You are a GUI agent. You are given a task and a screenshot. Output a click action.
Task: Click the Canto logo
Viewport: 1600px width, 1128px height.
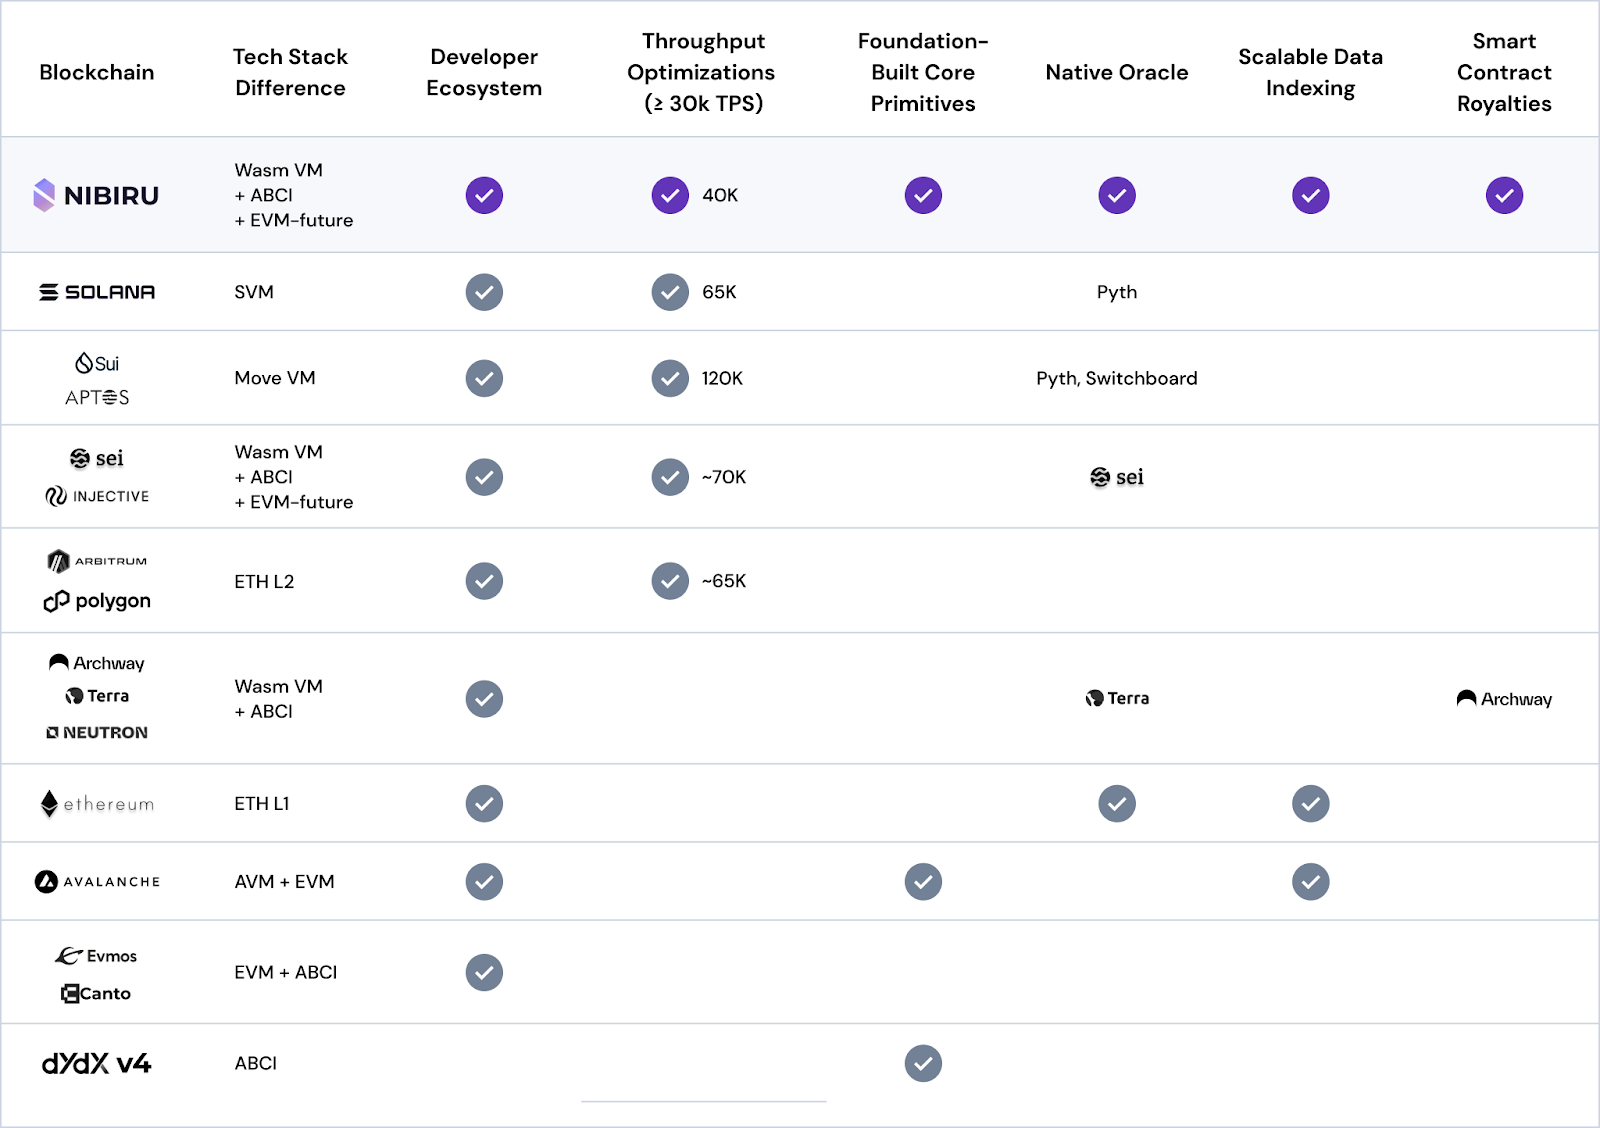(x=96, y=993)
